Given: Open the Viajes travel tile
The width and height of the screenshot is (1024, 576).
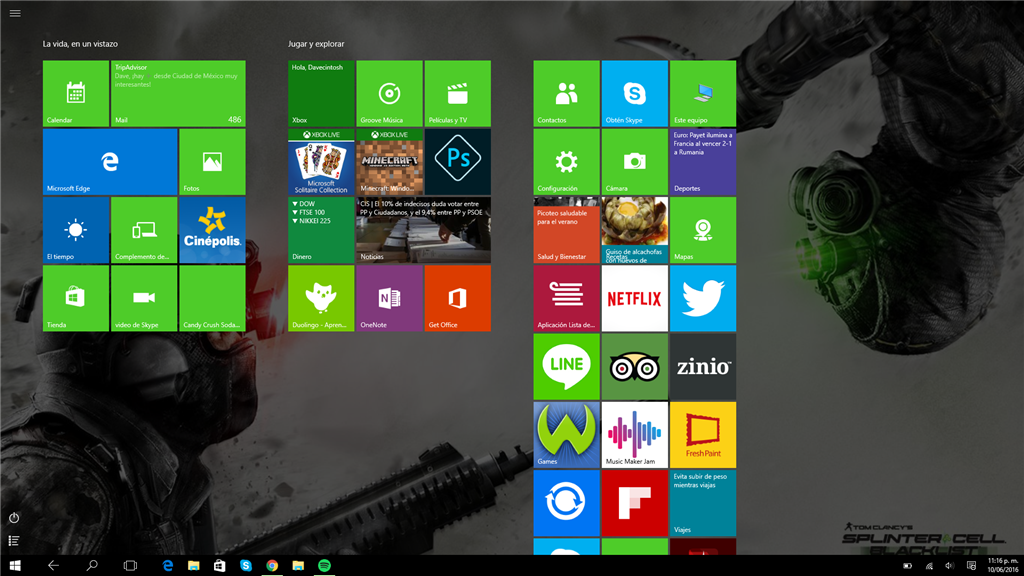Looking at the screenshot, I should coord(703,503).
